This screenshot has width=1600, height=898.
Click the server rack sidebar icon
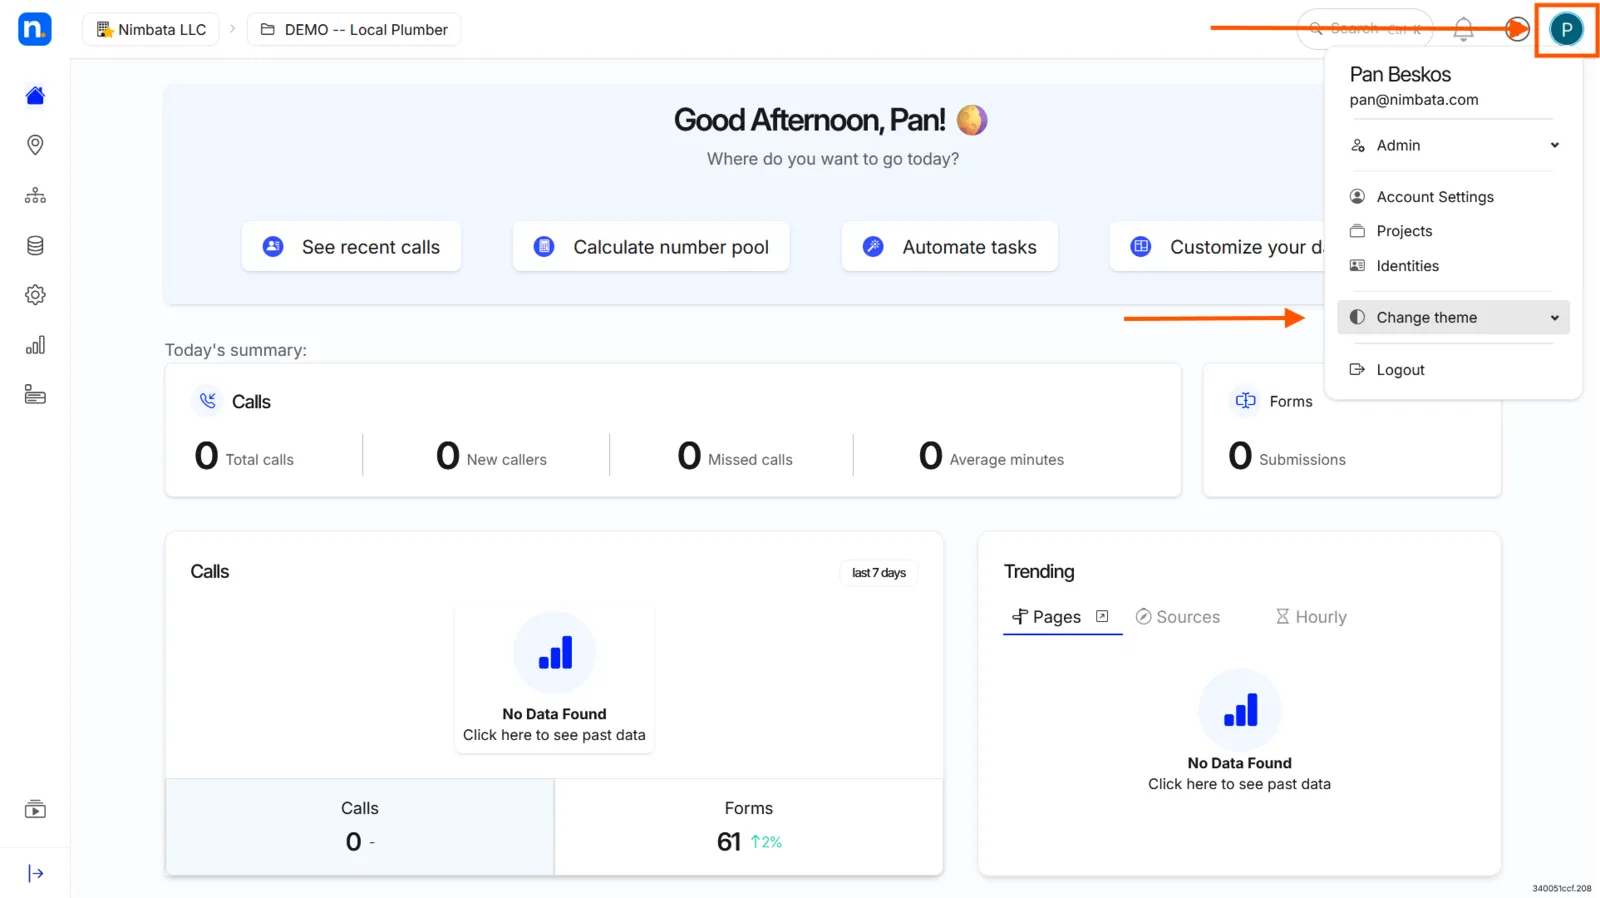coord(35,395)
